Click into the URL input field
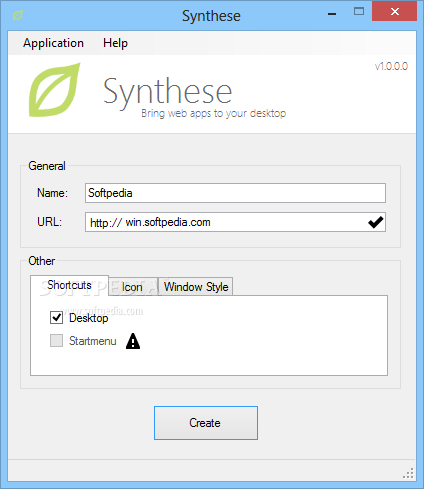This screenshot has height=489, width=424. pos(235,222)
